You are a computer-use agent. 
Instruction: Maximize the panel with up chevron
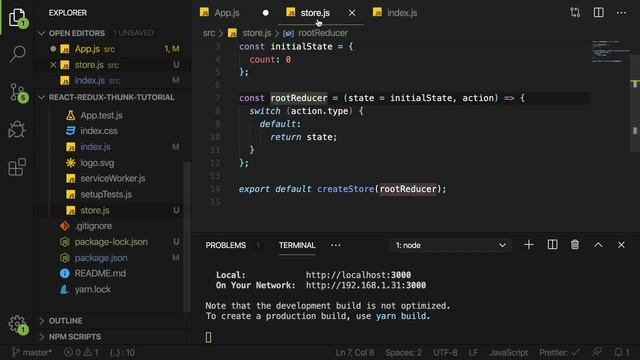598,245
